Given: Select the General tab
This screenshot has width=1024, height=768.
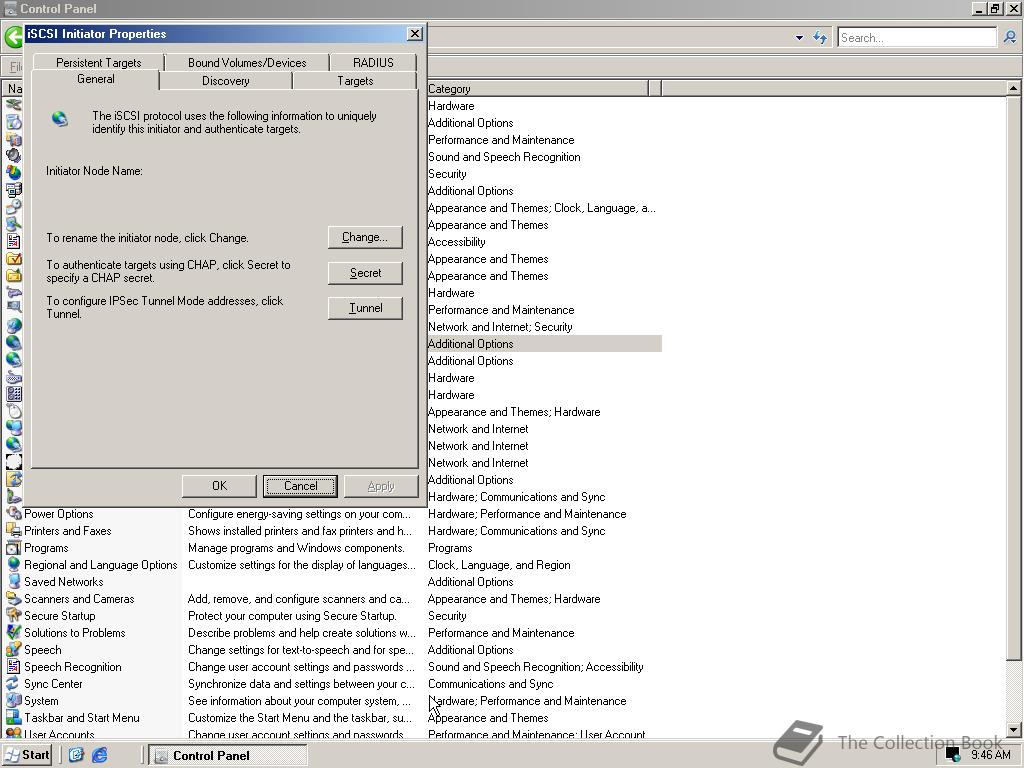Looking at the screenshot, I should (95, 79).
